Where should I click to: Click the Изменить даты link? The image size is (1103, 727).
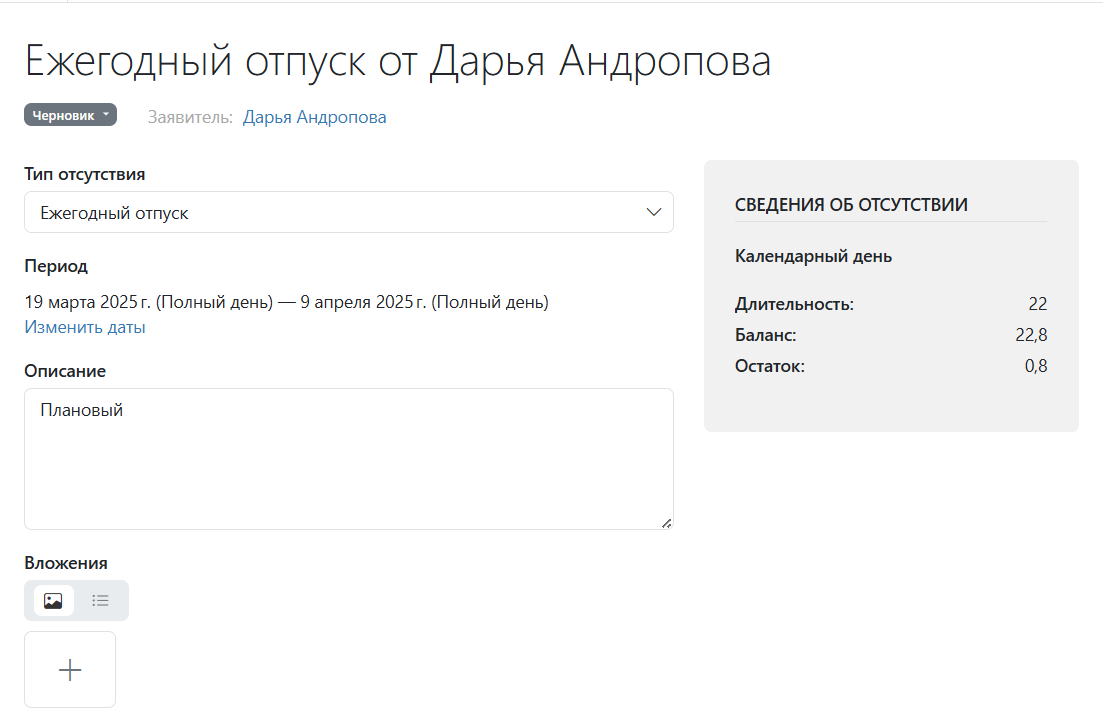point(85,327)
